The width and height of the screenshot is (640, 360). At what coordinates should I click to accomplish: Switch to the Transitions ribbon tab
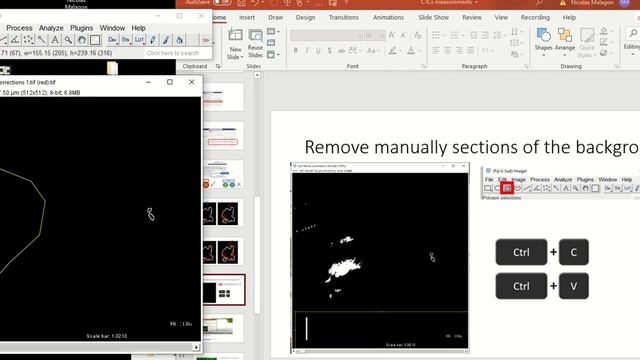click(x=344, y=18)
